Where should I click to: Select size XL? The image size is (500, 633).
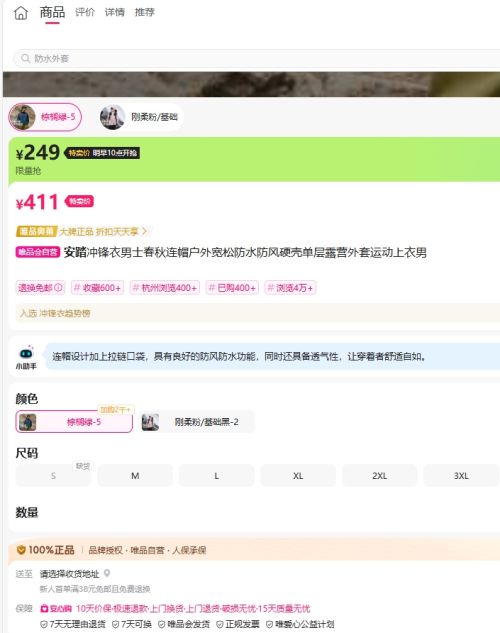(298, 476)
